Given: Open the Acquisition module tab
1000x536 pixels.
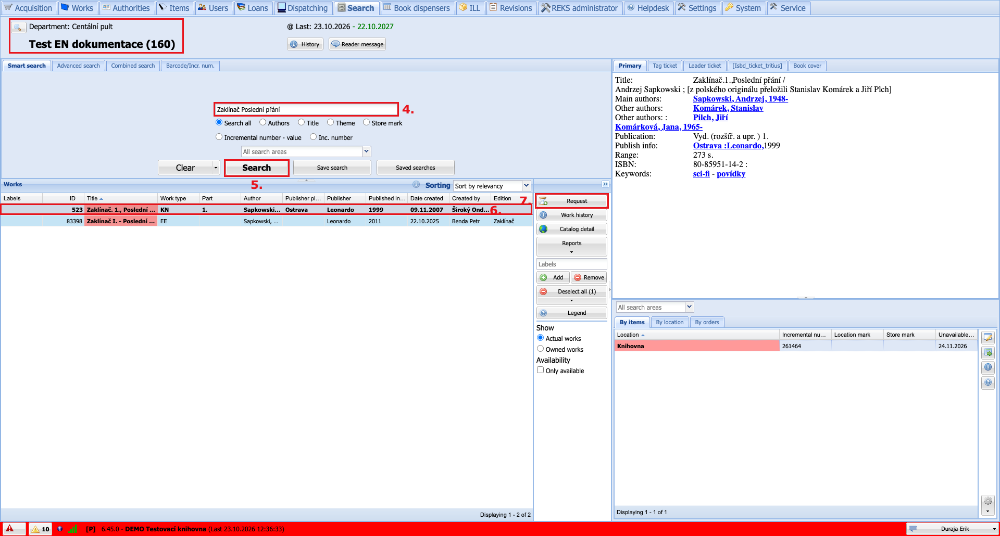Looking at the screenshot, I should pyautogui.click(x=28, y=8).
